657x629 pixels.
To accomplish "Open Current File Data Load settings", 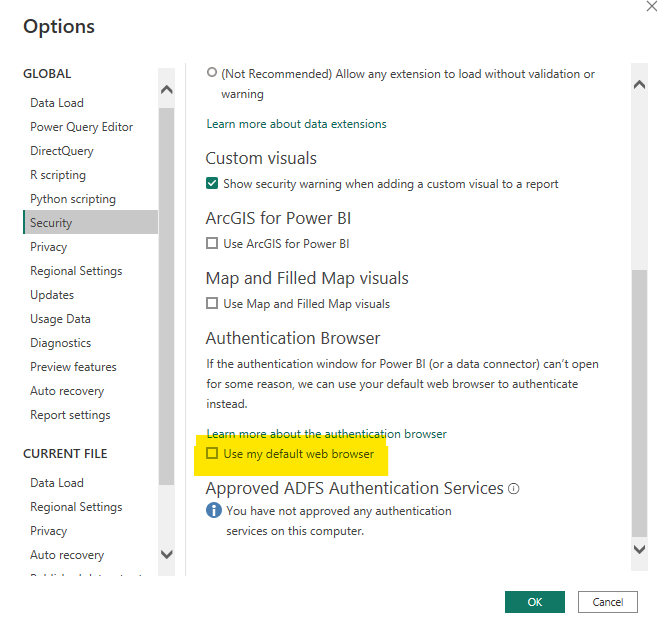I will [x=57, y=483].
